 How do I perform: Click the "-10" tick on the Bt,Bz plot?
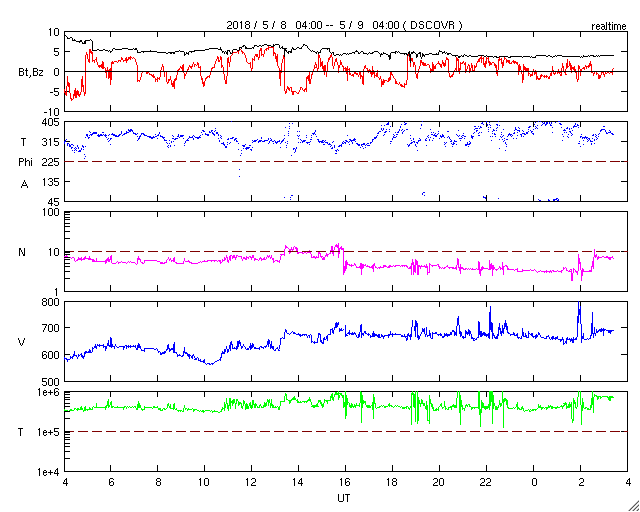coord(52,112)
